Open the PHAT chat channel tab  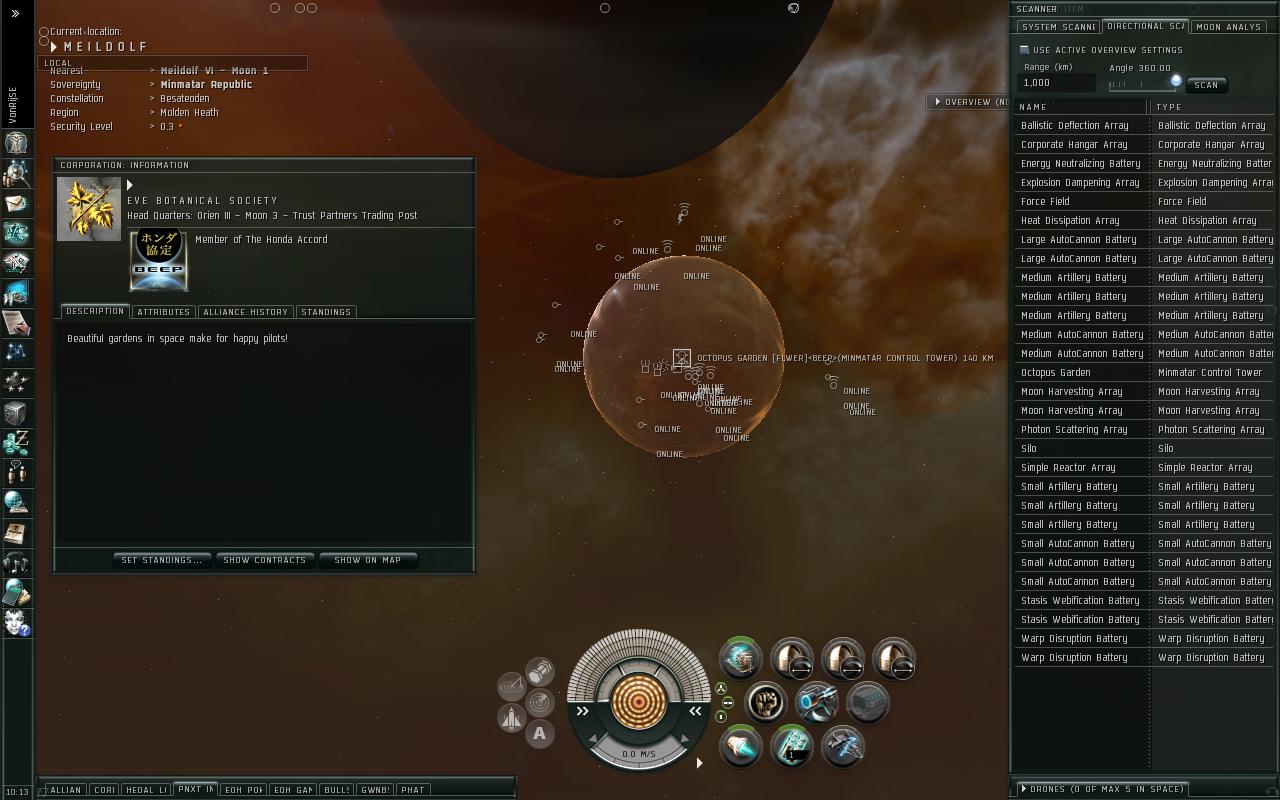point(413,790)
